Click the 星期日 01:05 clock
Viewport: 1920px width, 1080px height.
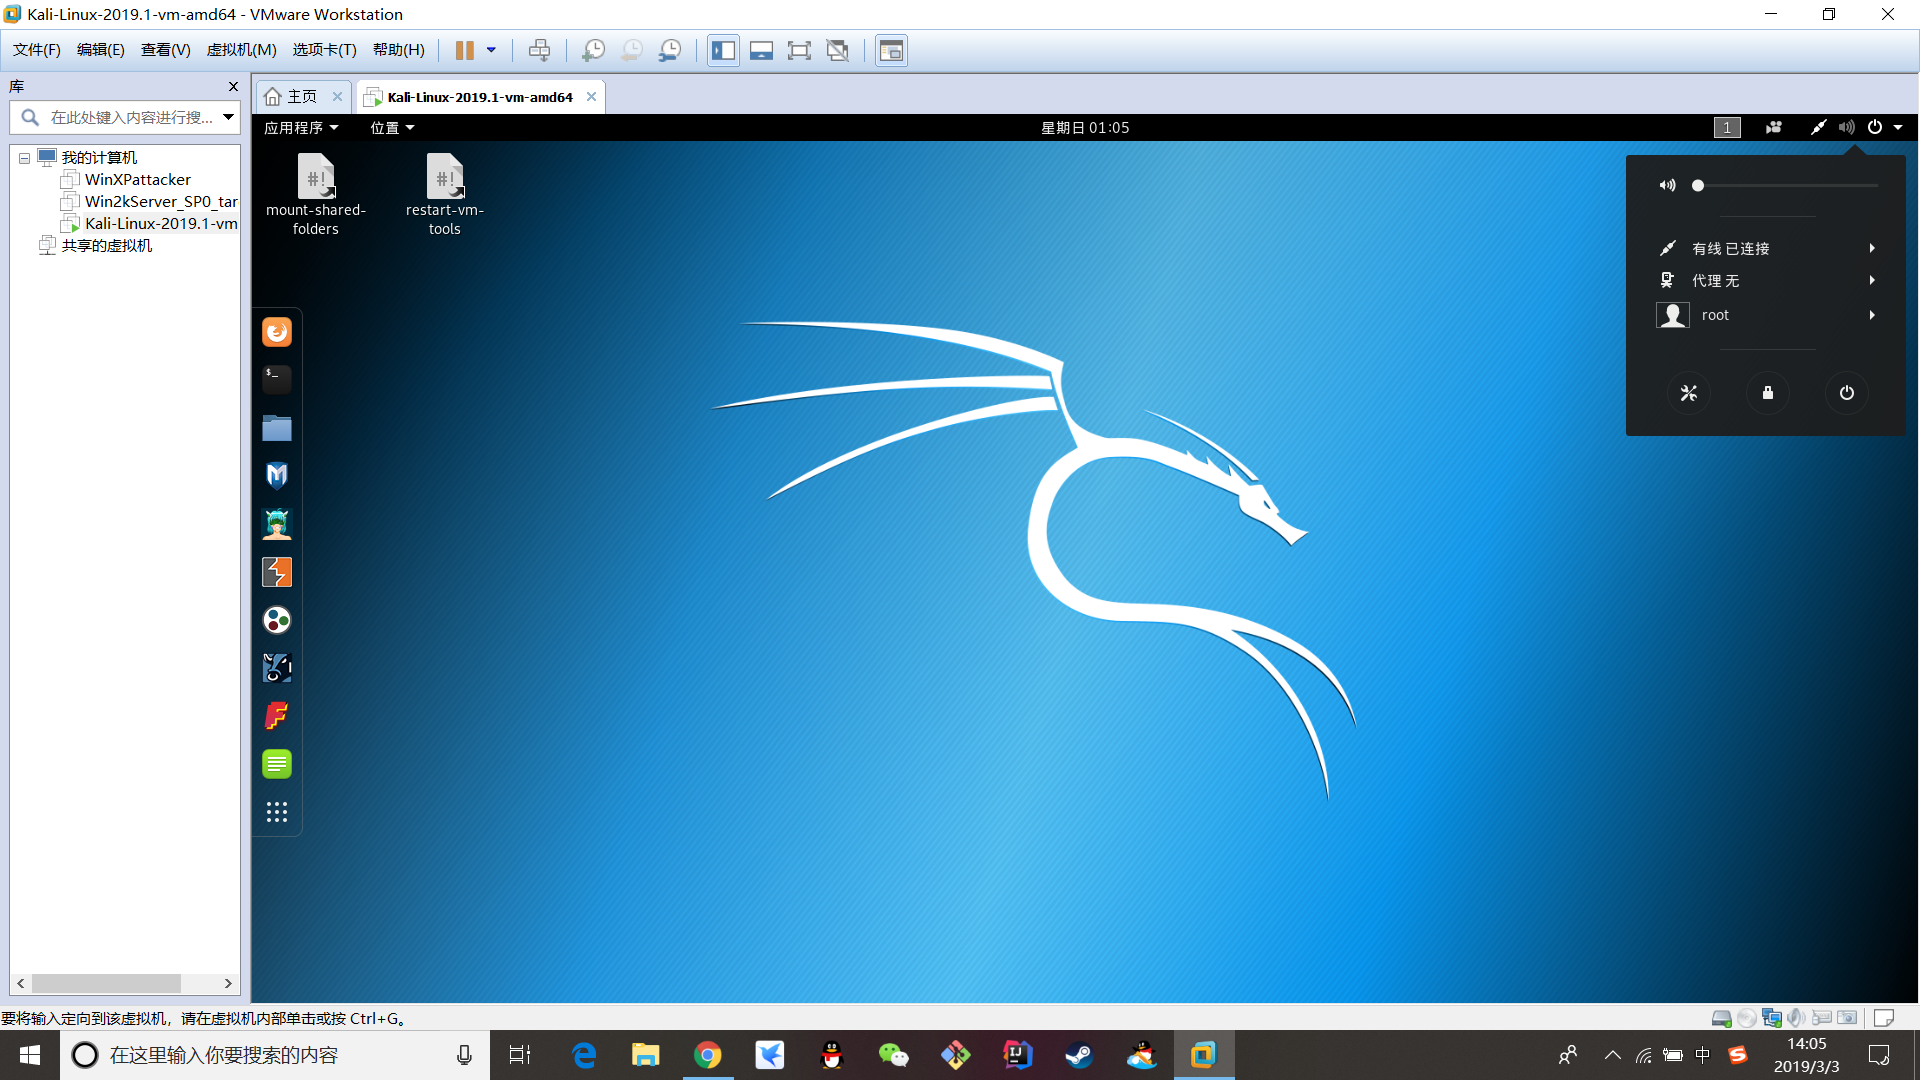tap(1085, 128)
